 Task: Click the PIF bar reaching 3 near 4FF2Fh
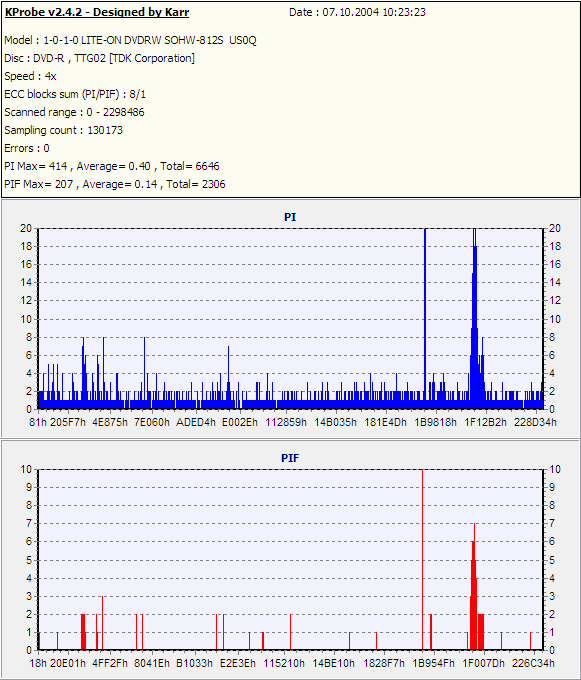point(102,623)
